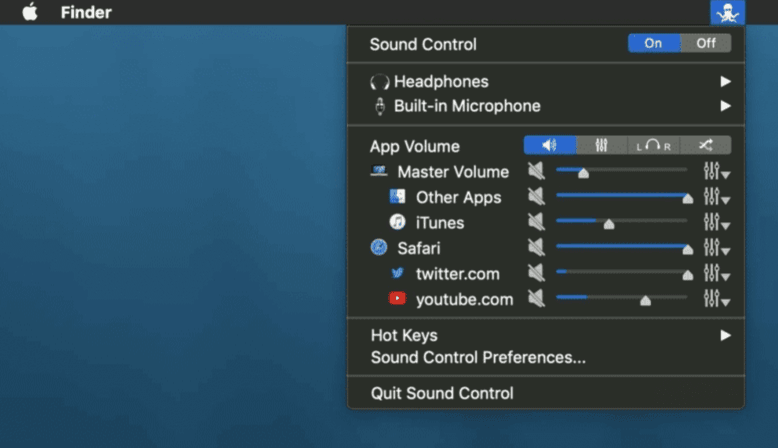The image size is (778, 448).
Task: Click the Sound Control title text
Action: (423, 44)
